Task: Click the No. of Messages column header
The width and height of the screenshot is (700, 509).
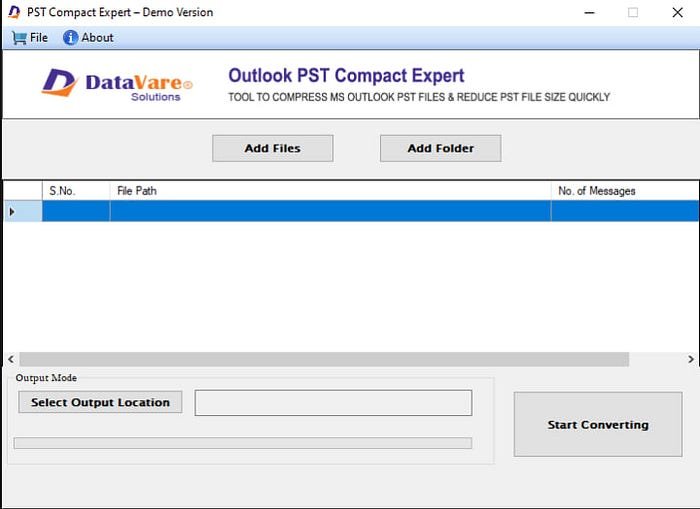Action: (x=625, y=191)
